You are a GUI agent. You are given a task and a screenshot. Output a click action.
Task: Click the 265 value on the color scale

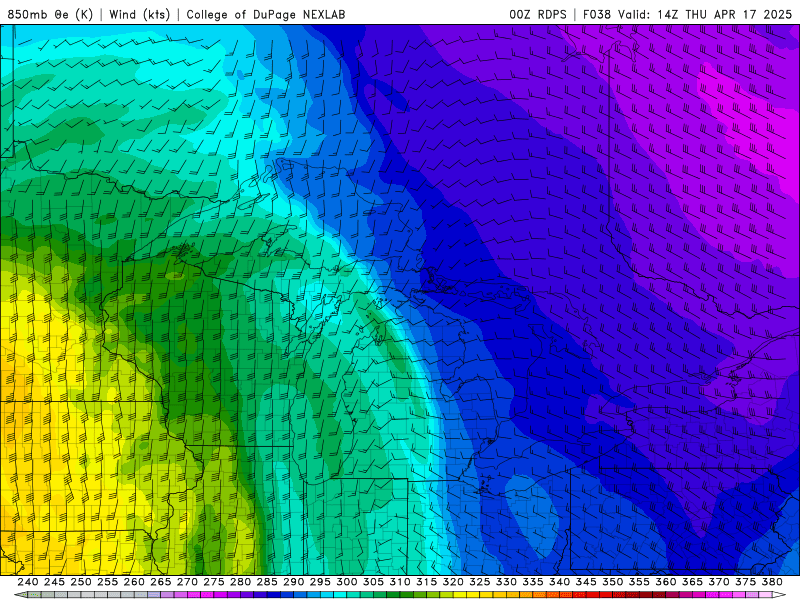tap(160, 582)
